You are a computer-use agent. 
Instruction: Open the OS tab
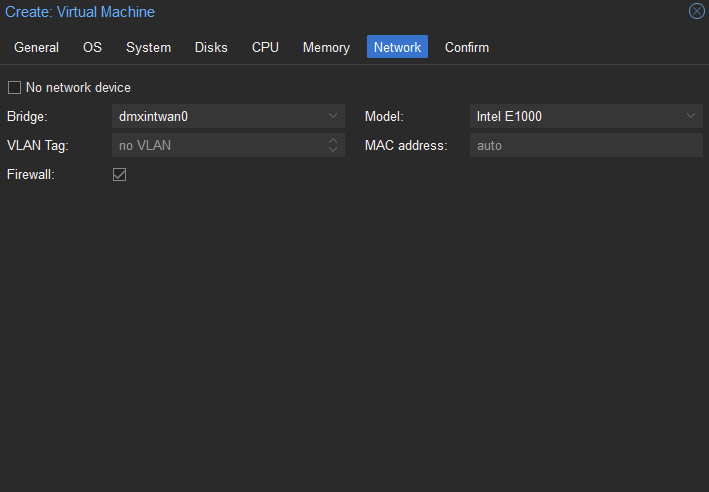click(92, 47)
